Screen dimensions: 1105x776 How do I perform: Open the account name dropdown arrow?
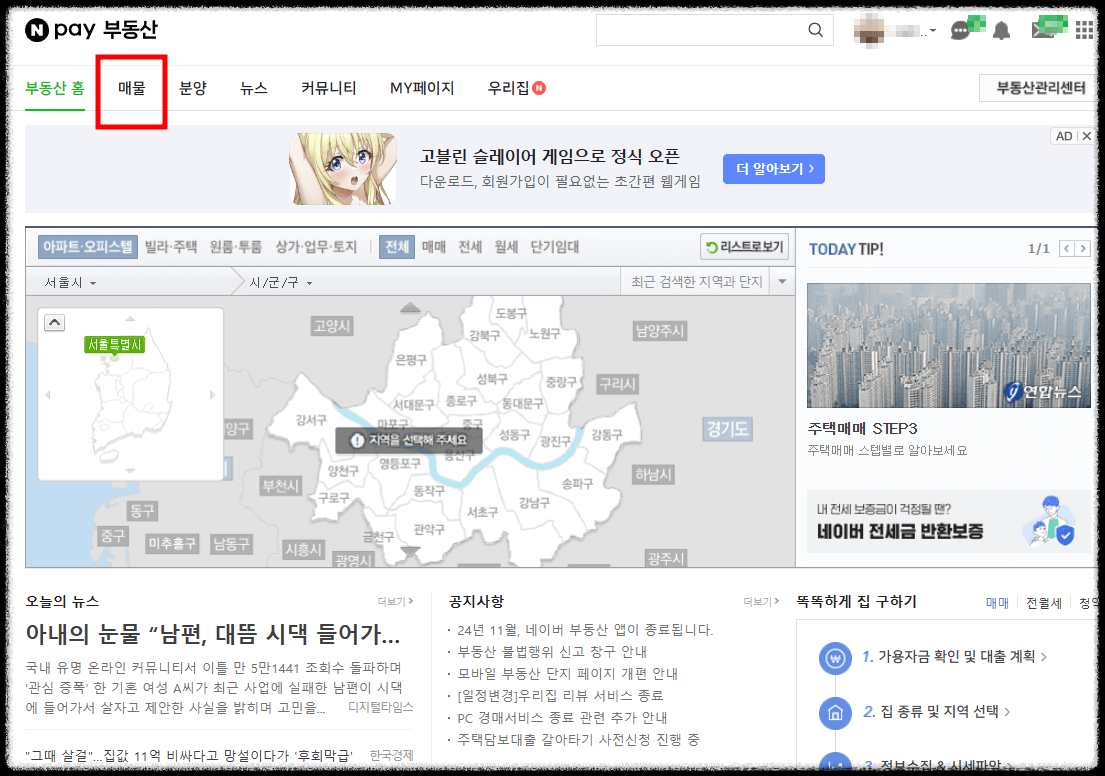tap(932, 31)
